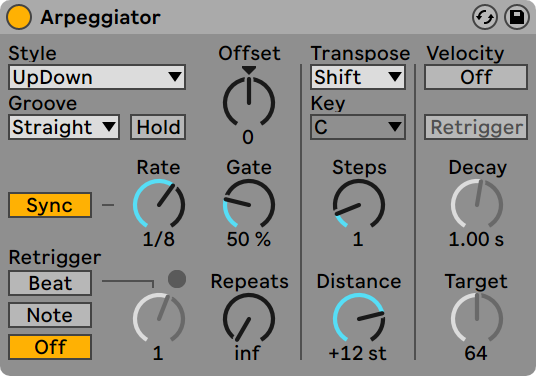Click the Target velocity value 64
536x376 pixels.
tap(476, 353)
